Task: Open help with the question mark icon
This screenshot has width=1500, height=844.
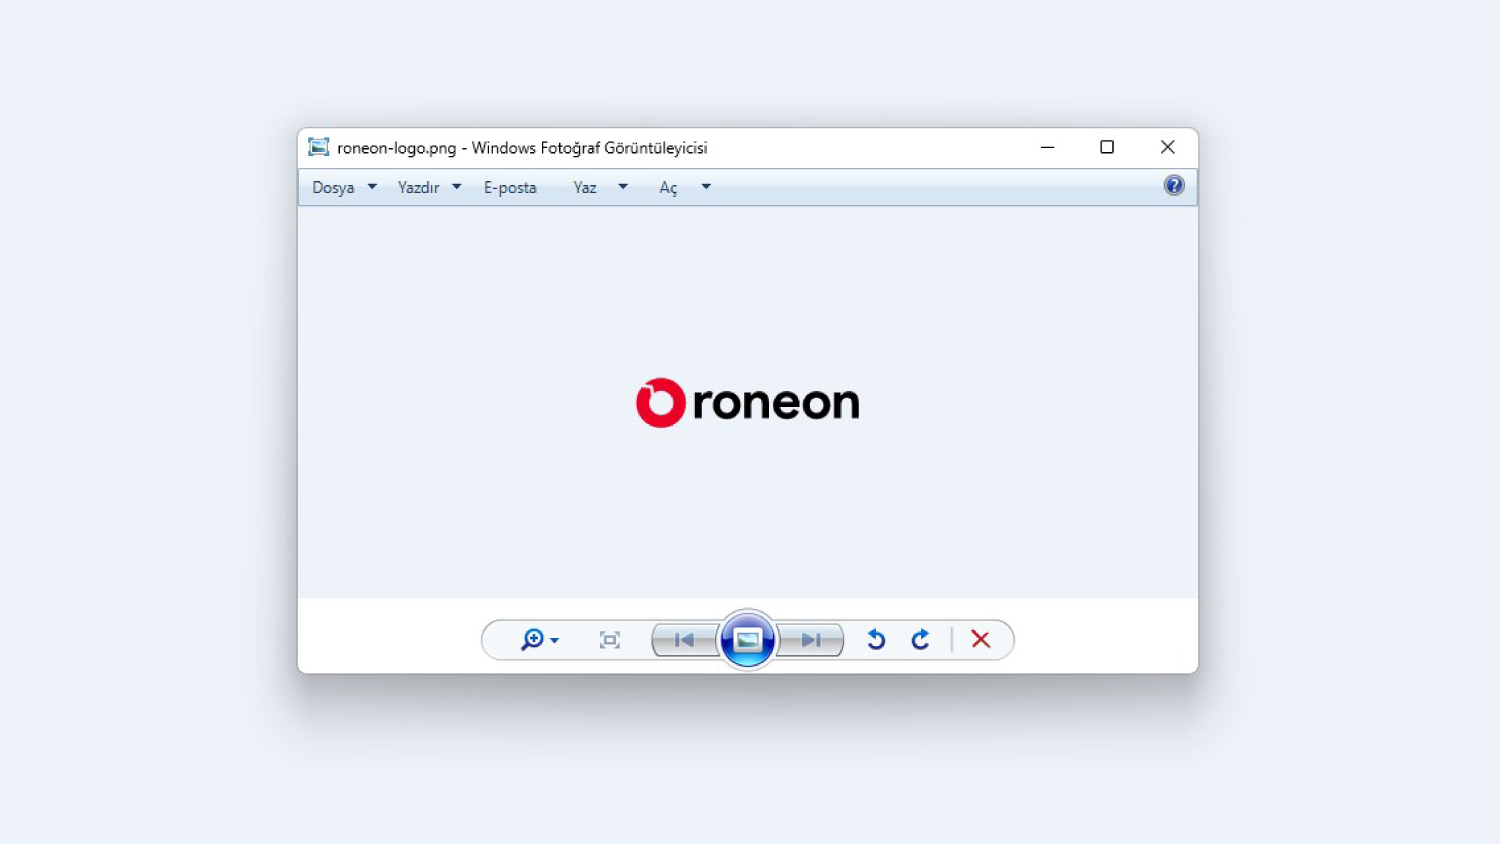Action: [x=1174, y=185]
